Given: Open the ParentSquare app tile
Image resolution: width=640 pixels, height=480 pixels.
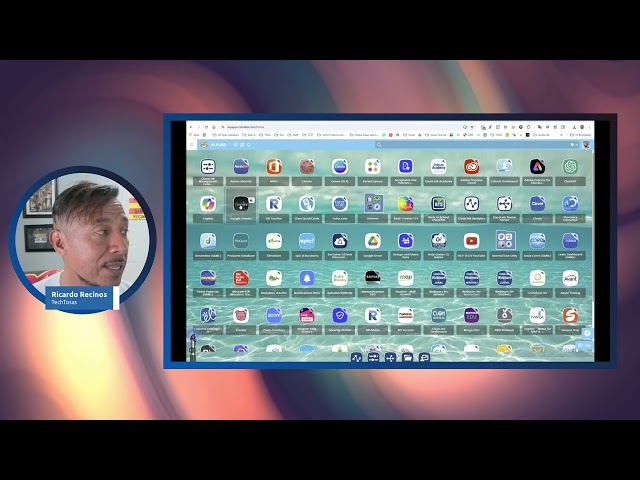Looking at the screenshot, I should coord(373,167).
